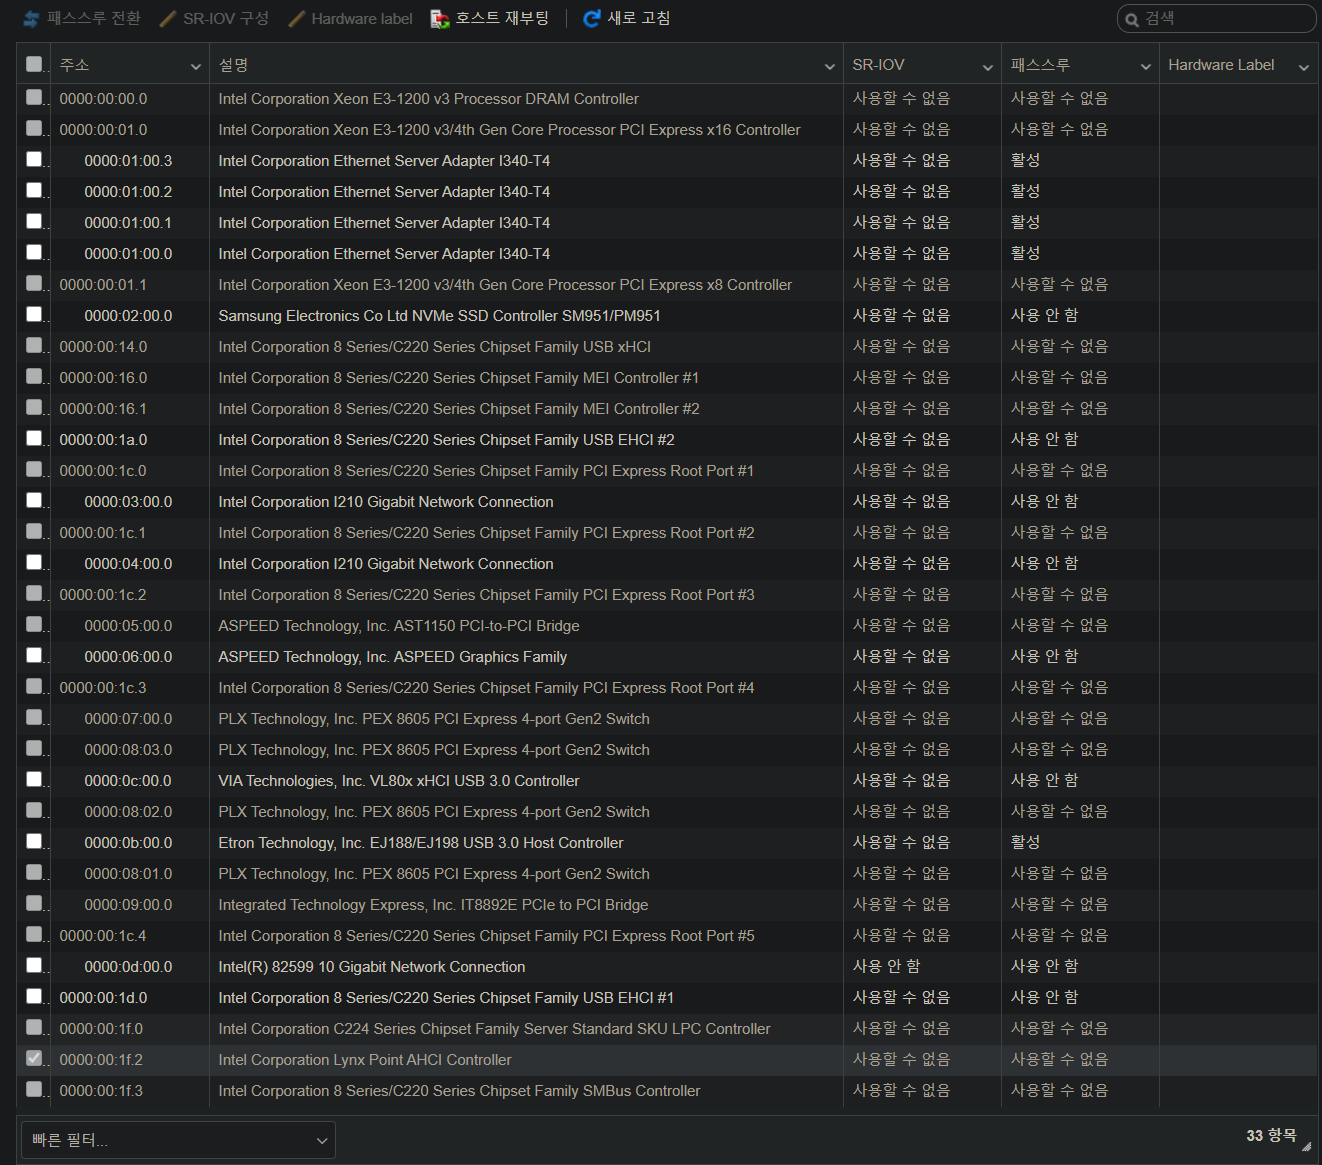Click the 사용 안 함 SR-IOV cell for 82599
Viewport: 1322px width, 1165px height.
point(886,966)
